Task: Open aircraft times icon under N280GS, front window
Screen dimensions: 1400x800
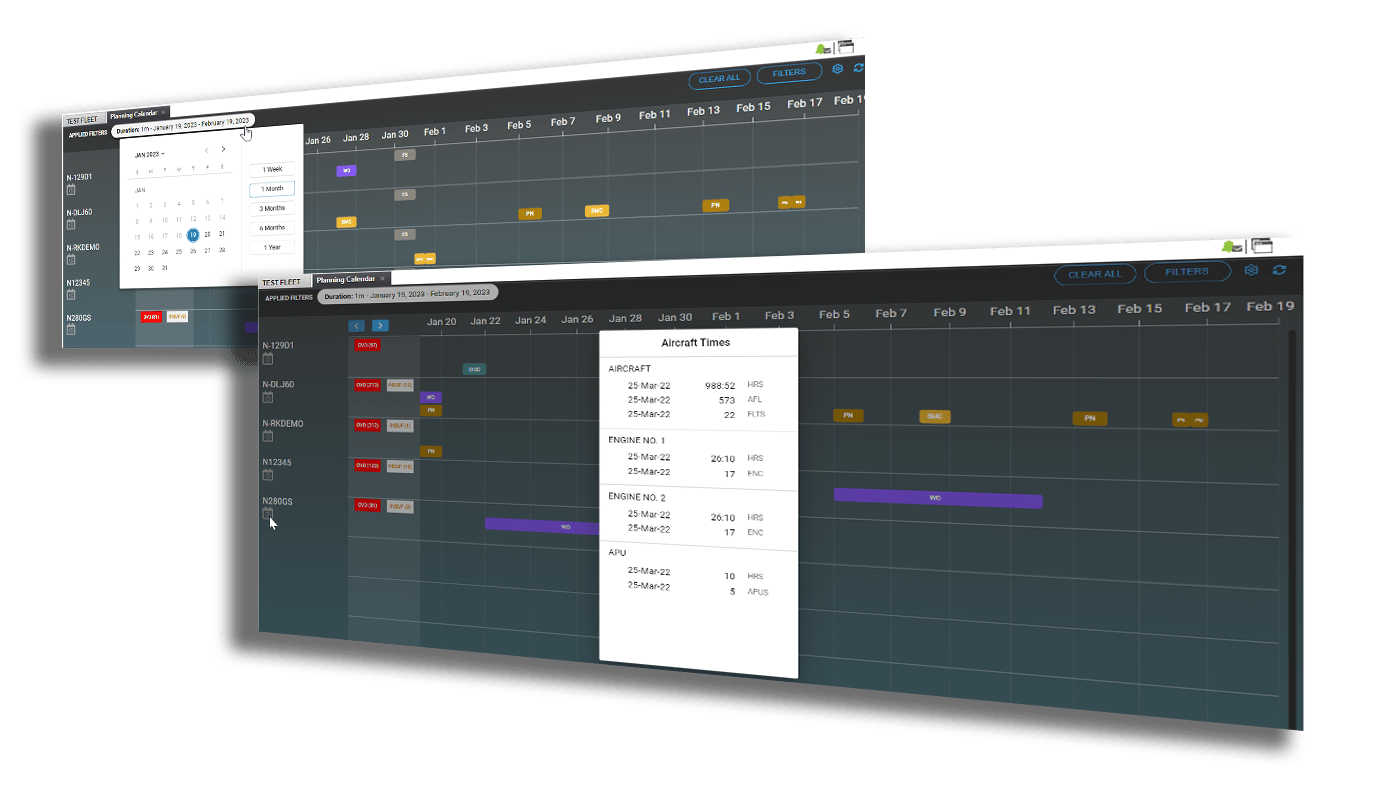Action: (x=267, y=514)
